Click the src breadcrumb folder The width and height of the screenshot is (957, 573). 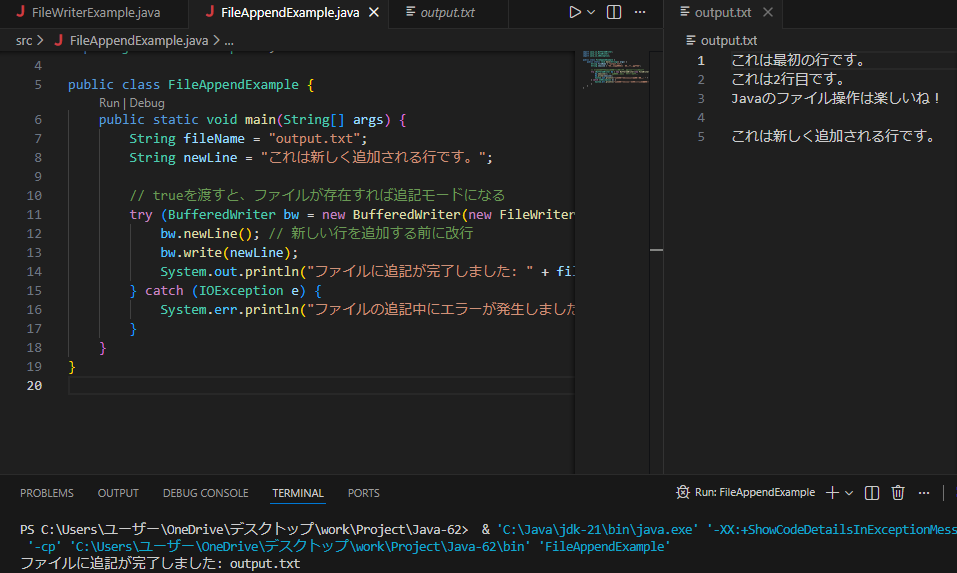[24, 40]
